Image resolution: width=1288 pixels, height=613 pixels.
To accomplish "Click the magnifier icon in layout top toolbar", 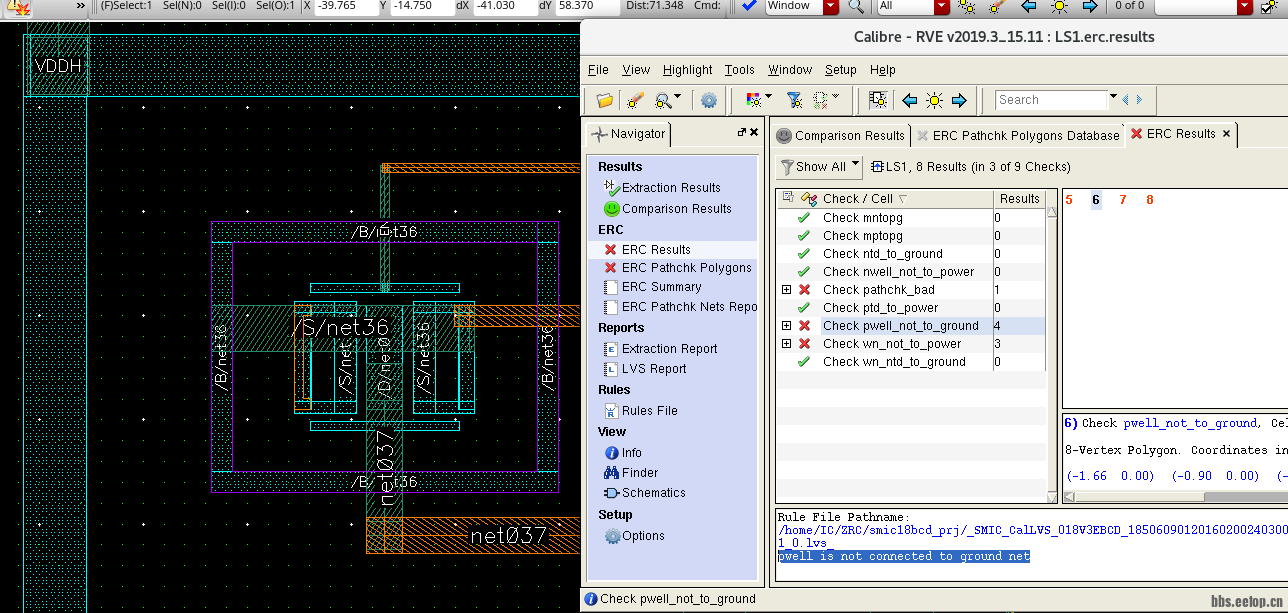I will point(856,6).
